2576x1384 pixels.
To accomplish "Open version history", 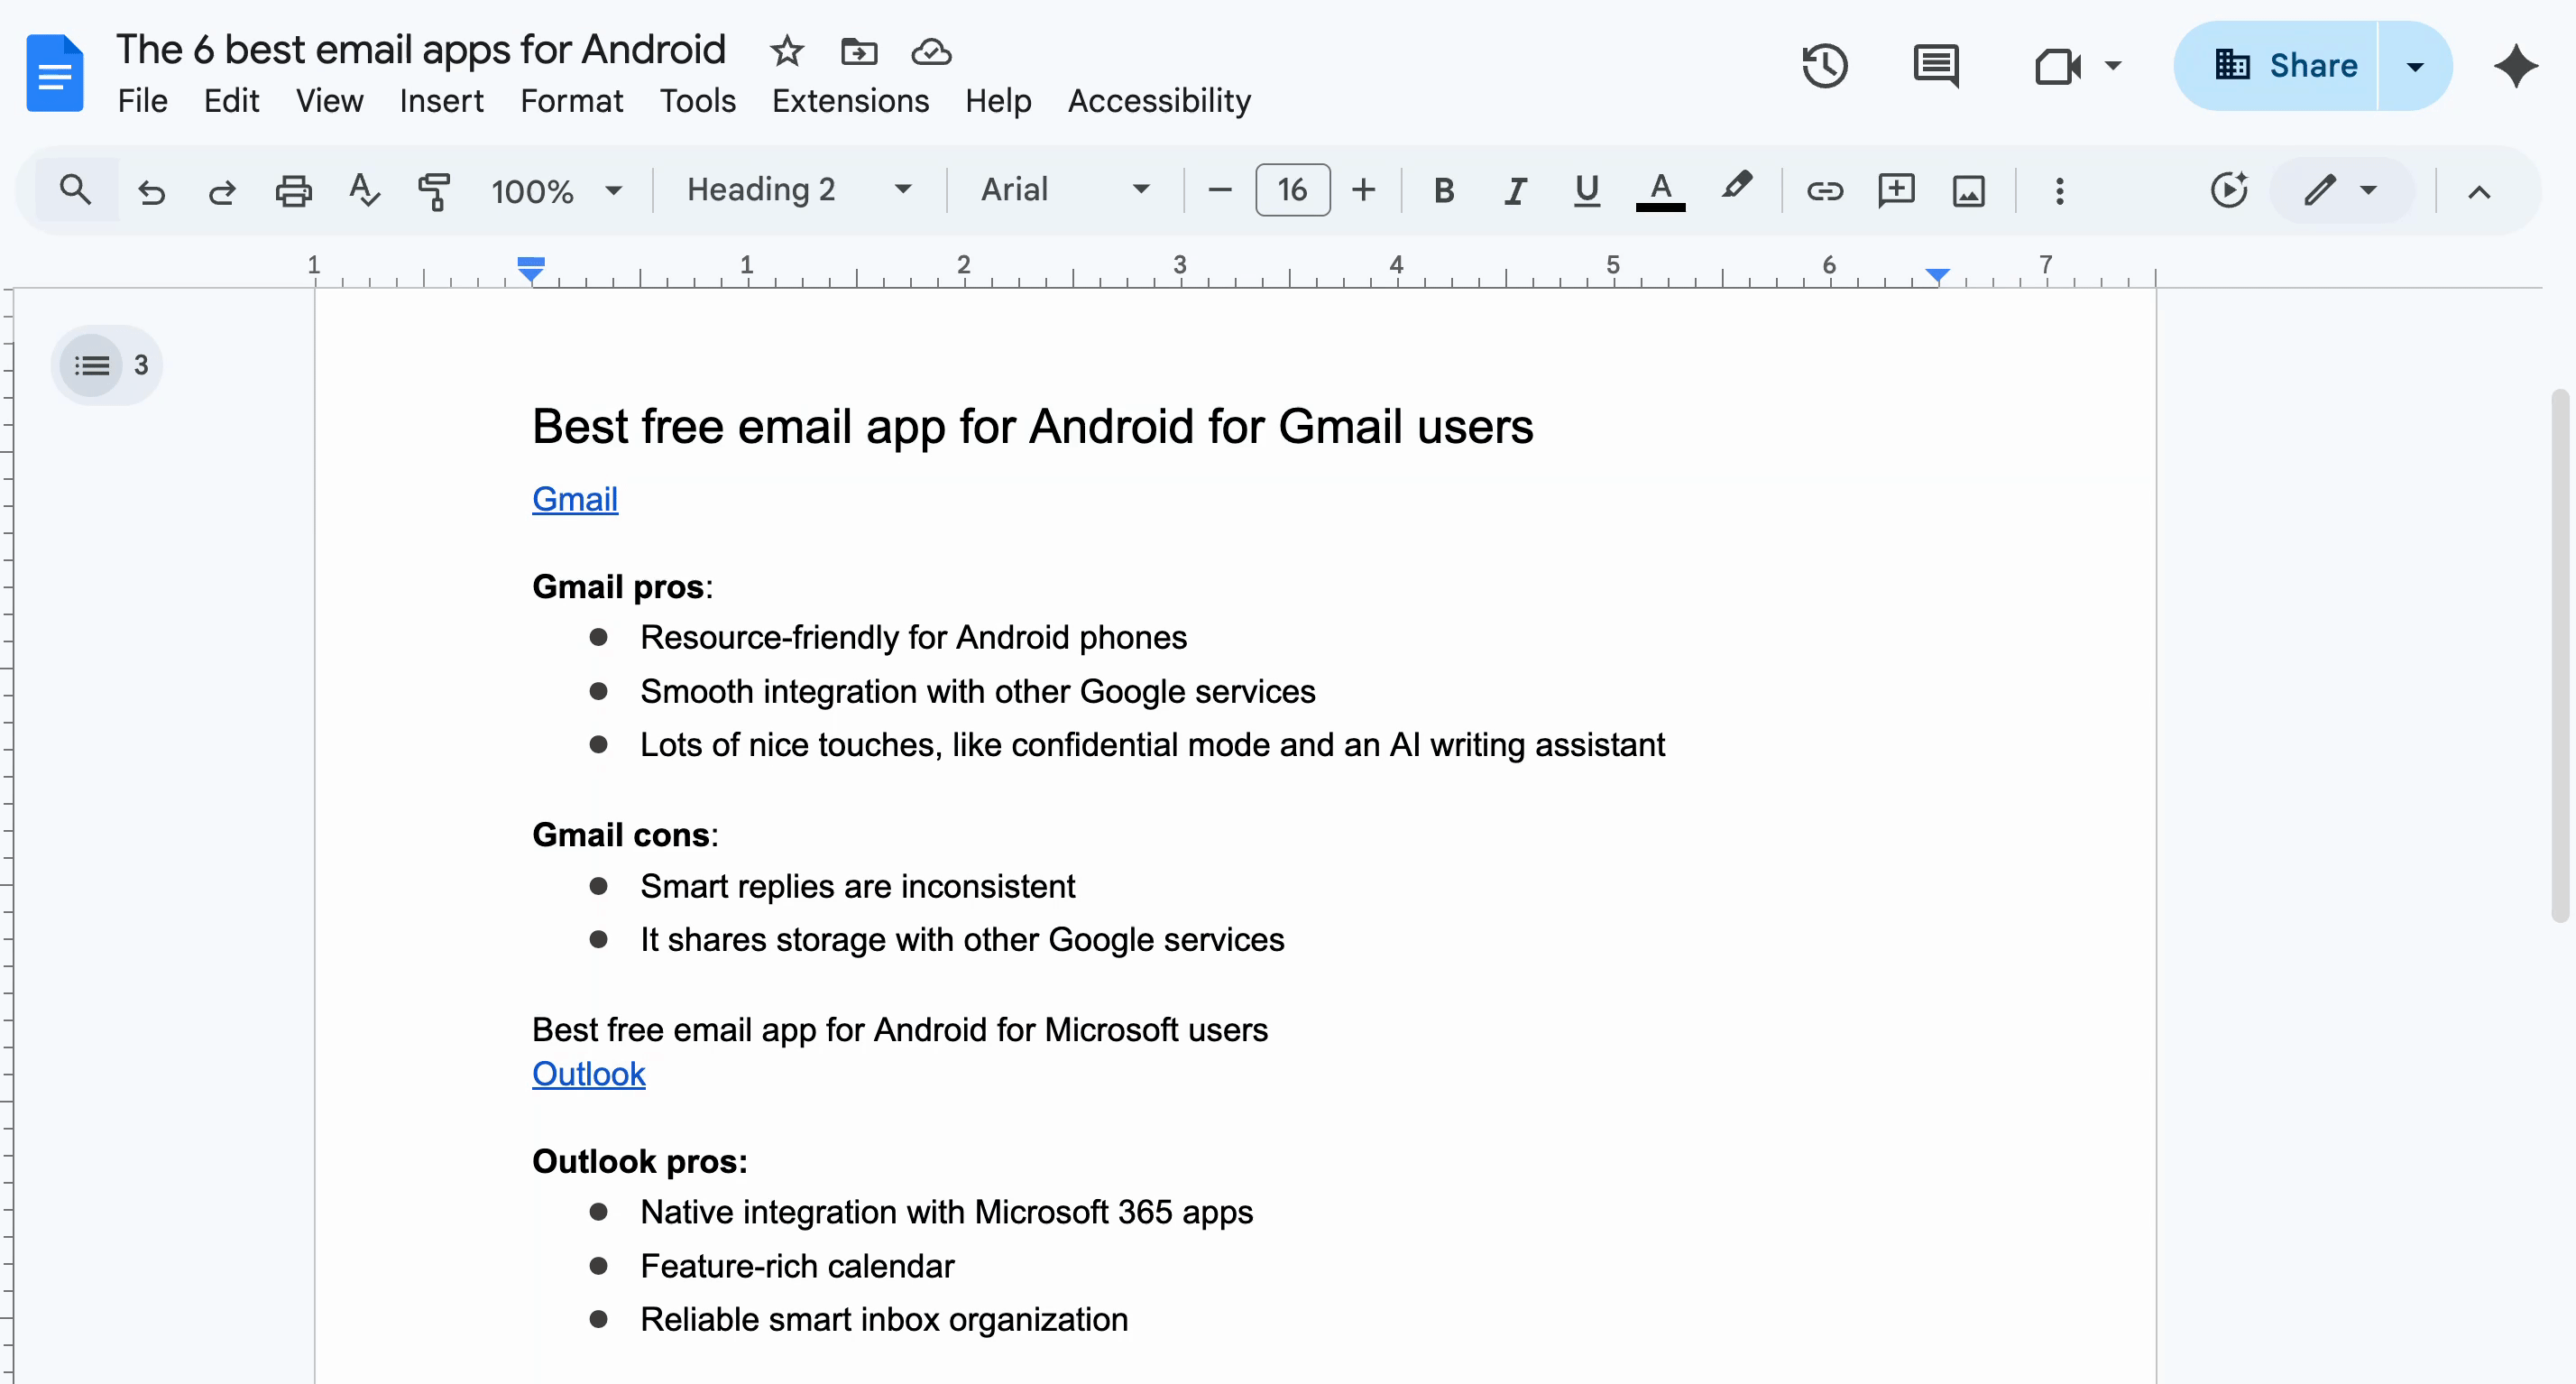I will pos(1823,66).
